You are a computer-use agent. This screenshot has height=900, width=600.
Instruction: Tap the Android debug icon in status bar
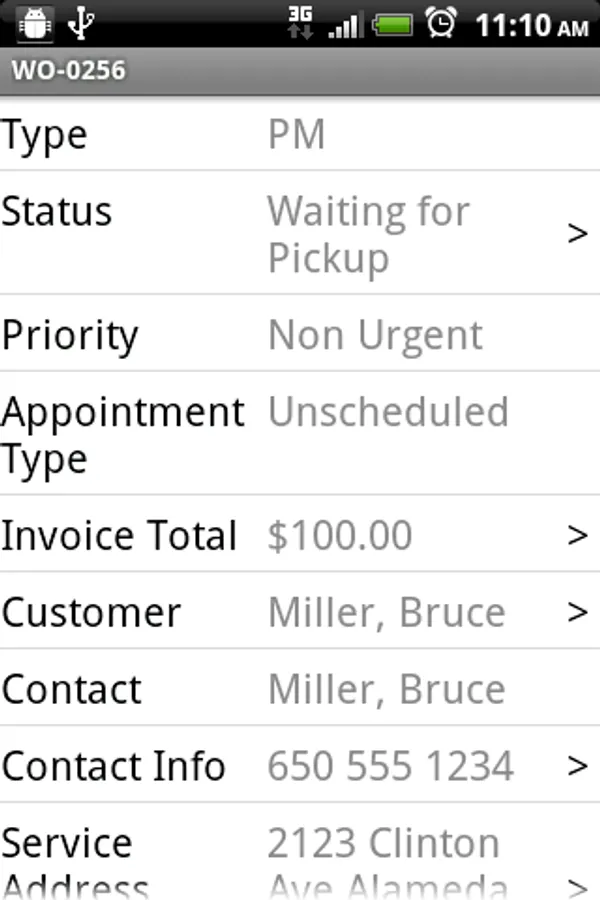click(x=35, y=24)
